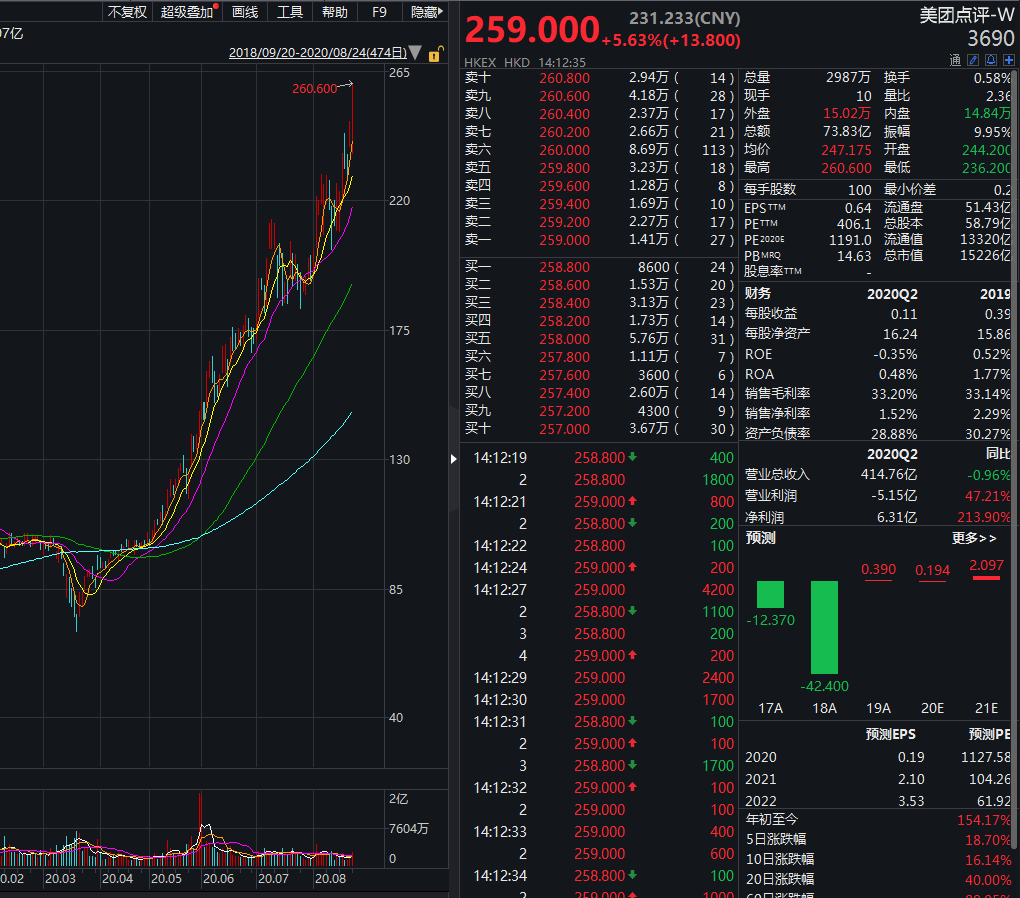Click the 外盘 value 15.02万

[846, 113]
